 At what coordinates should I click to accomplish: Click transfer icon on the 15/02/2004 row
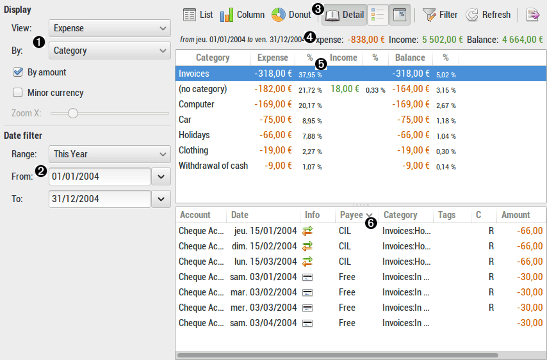pyautogui.click(x=307, y=246)
